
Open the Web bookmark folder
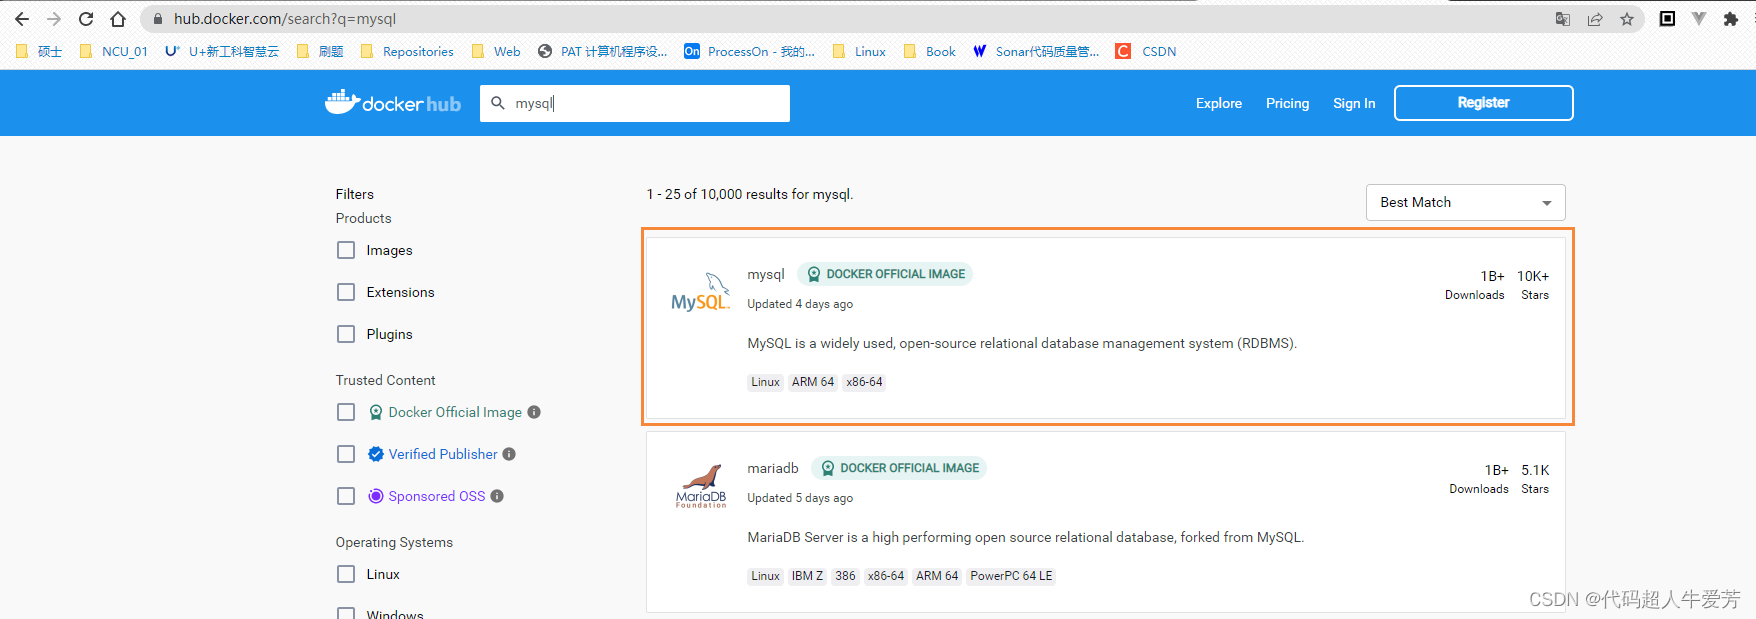pyautogui.click(x=496, y=51)
